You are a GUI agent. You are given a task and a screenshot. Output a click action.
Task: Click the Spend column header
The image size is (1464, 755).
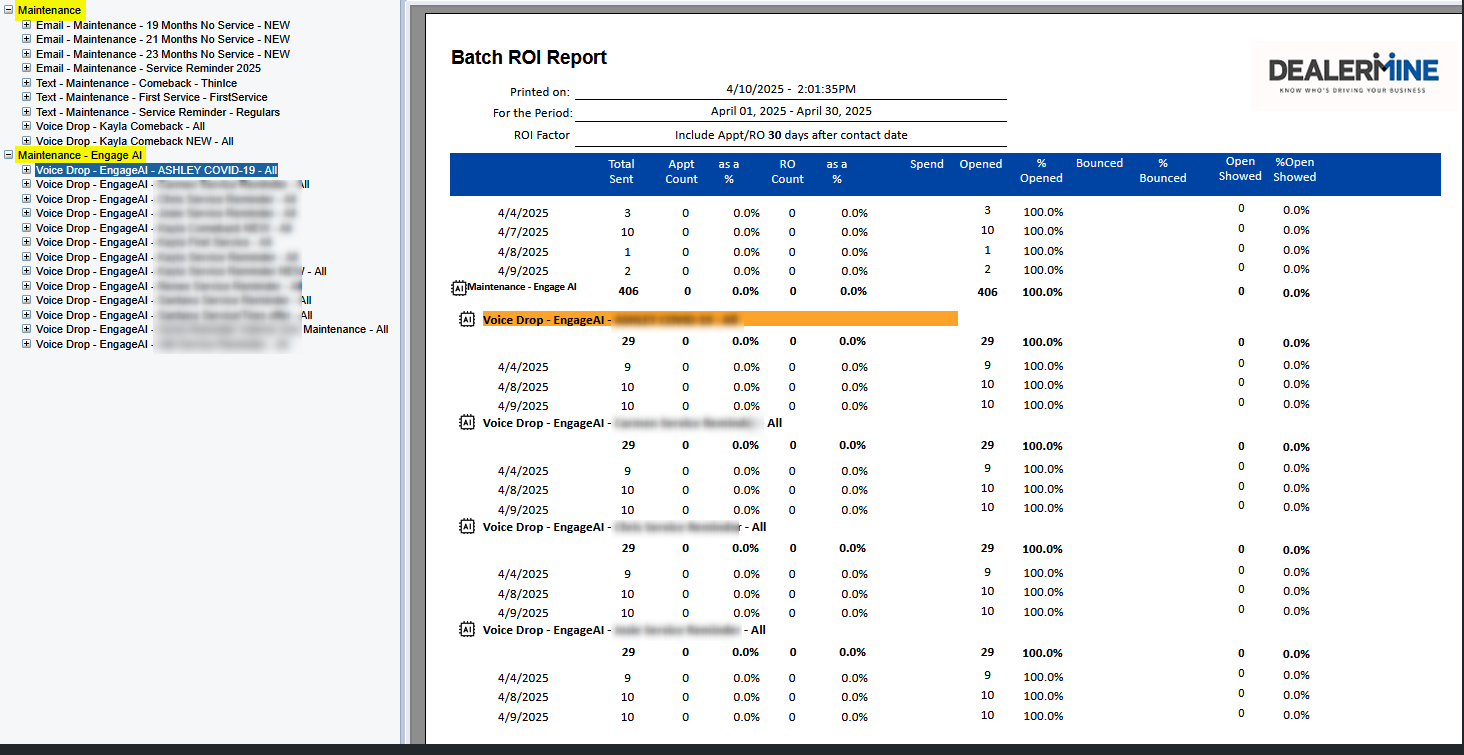927,164
